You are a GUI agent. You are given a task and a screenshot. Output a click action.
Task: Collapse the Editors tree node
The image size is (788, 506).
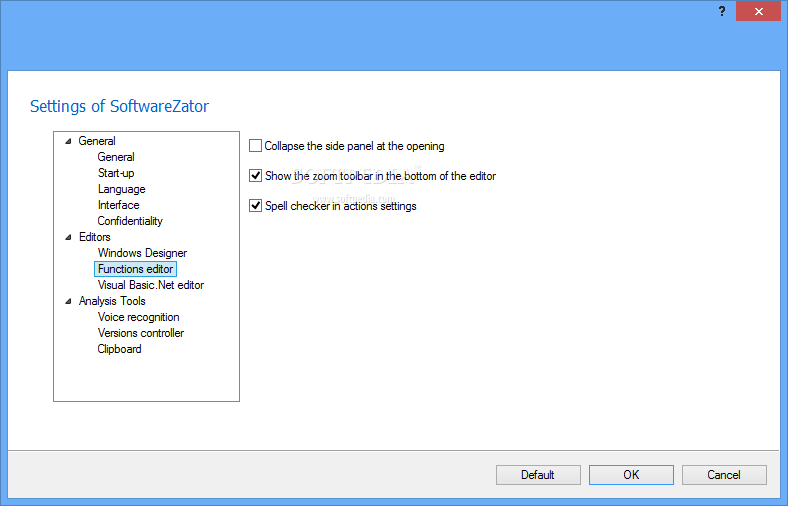click(x=68, y=237)
